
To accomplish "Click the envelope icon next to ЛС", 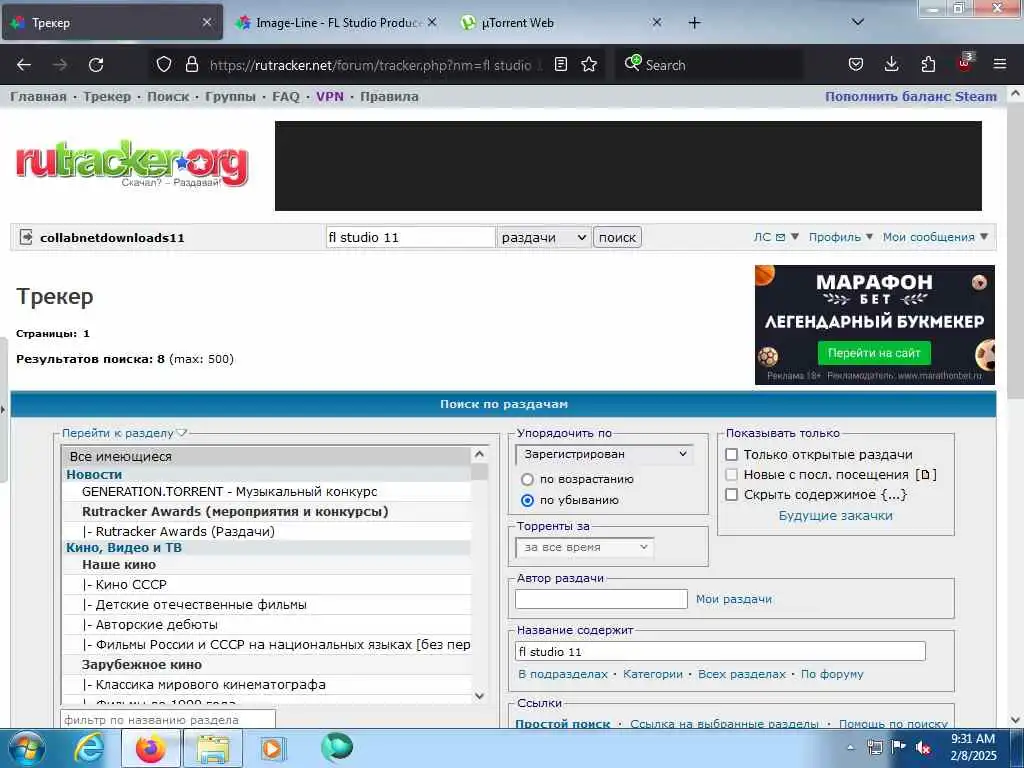I will tap(780, 237).
